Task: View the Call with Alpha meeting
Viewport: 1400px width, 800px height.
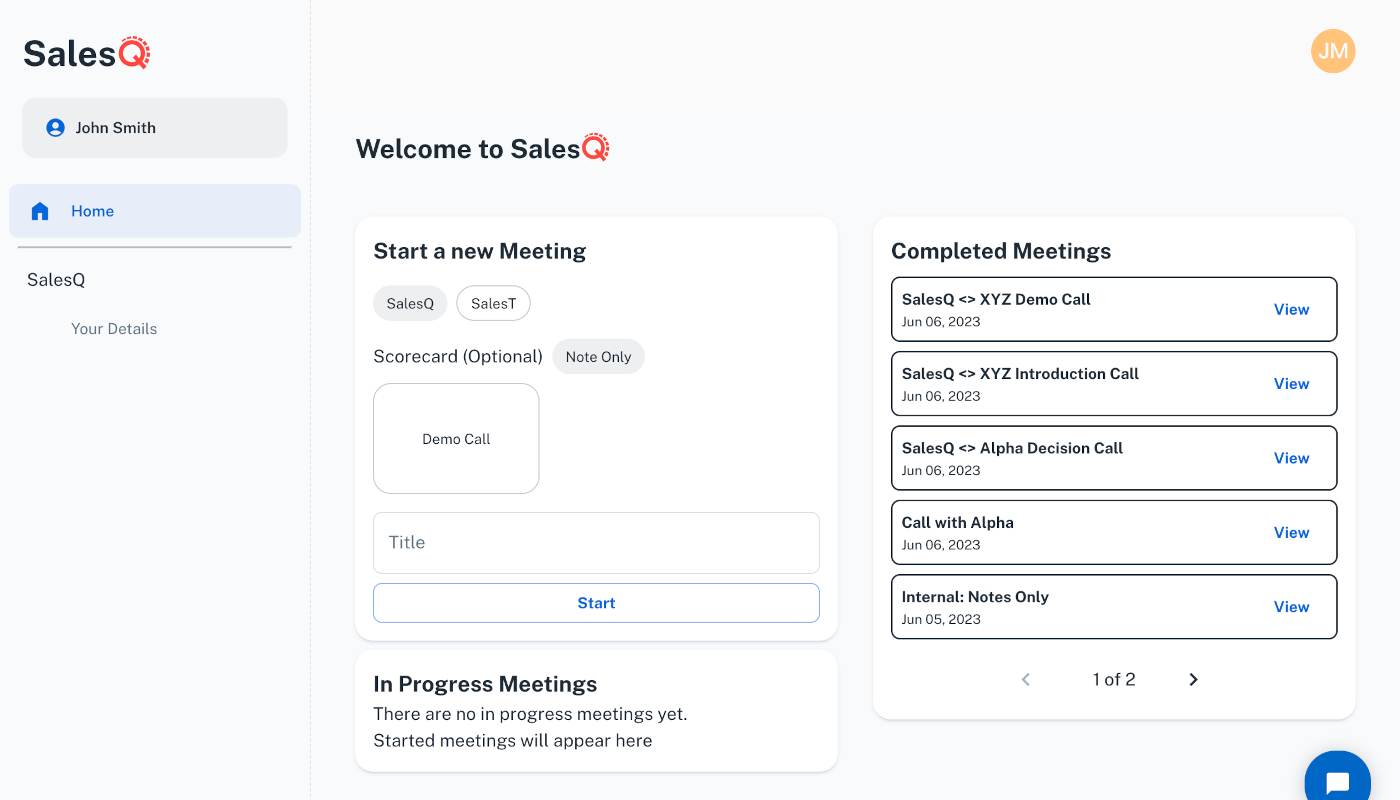Action: [1291, 533]
